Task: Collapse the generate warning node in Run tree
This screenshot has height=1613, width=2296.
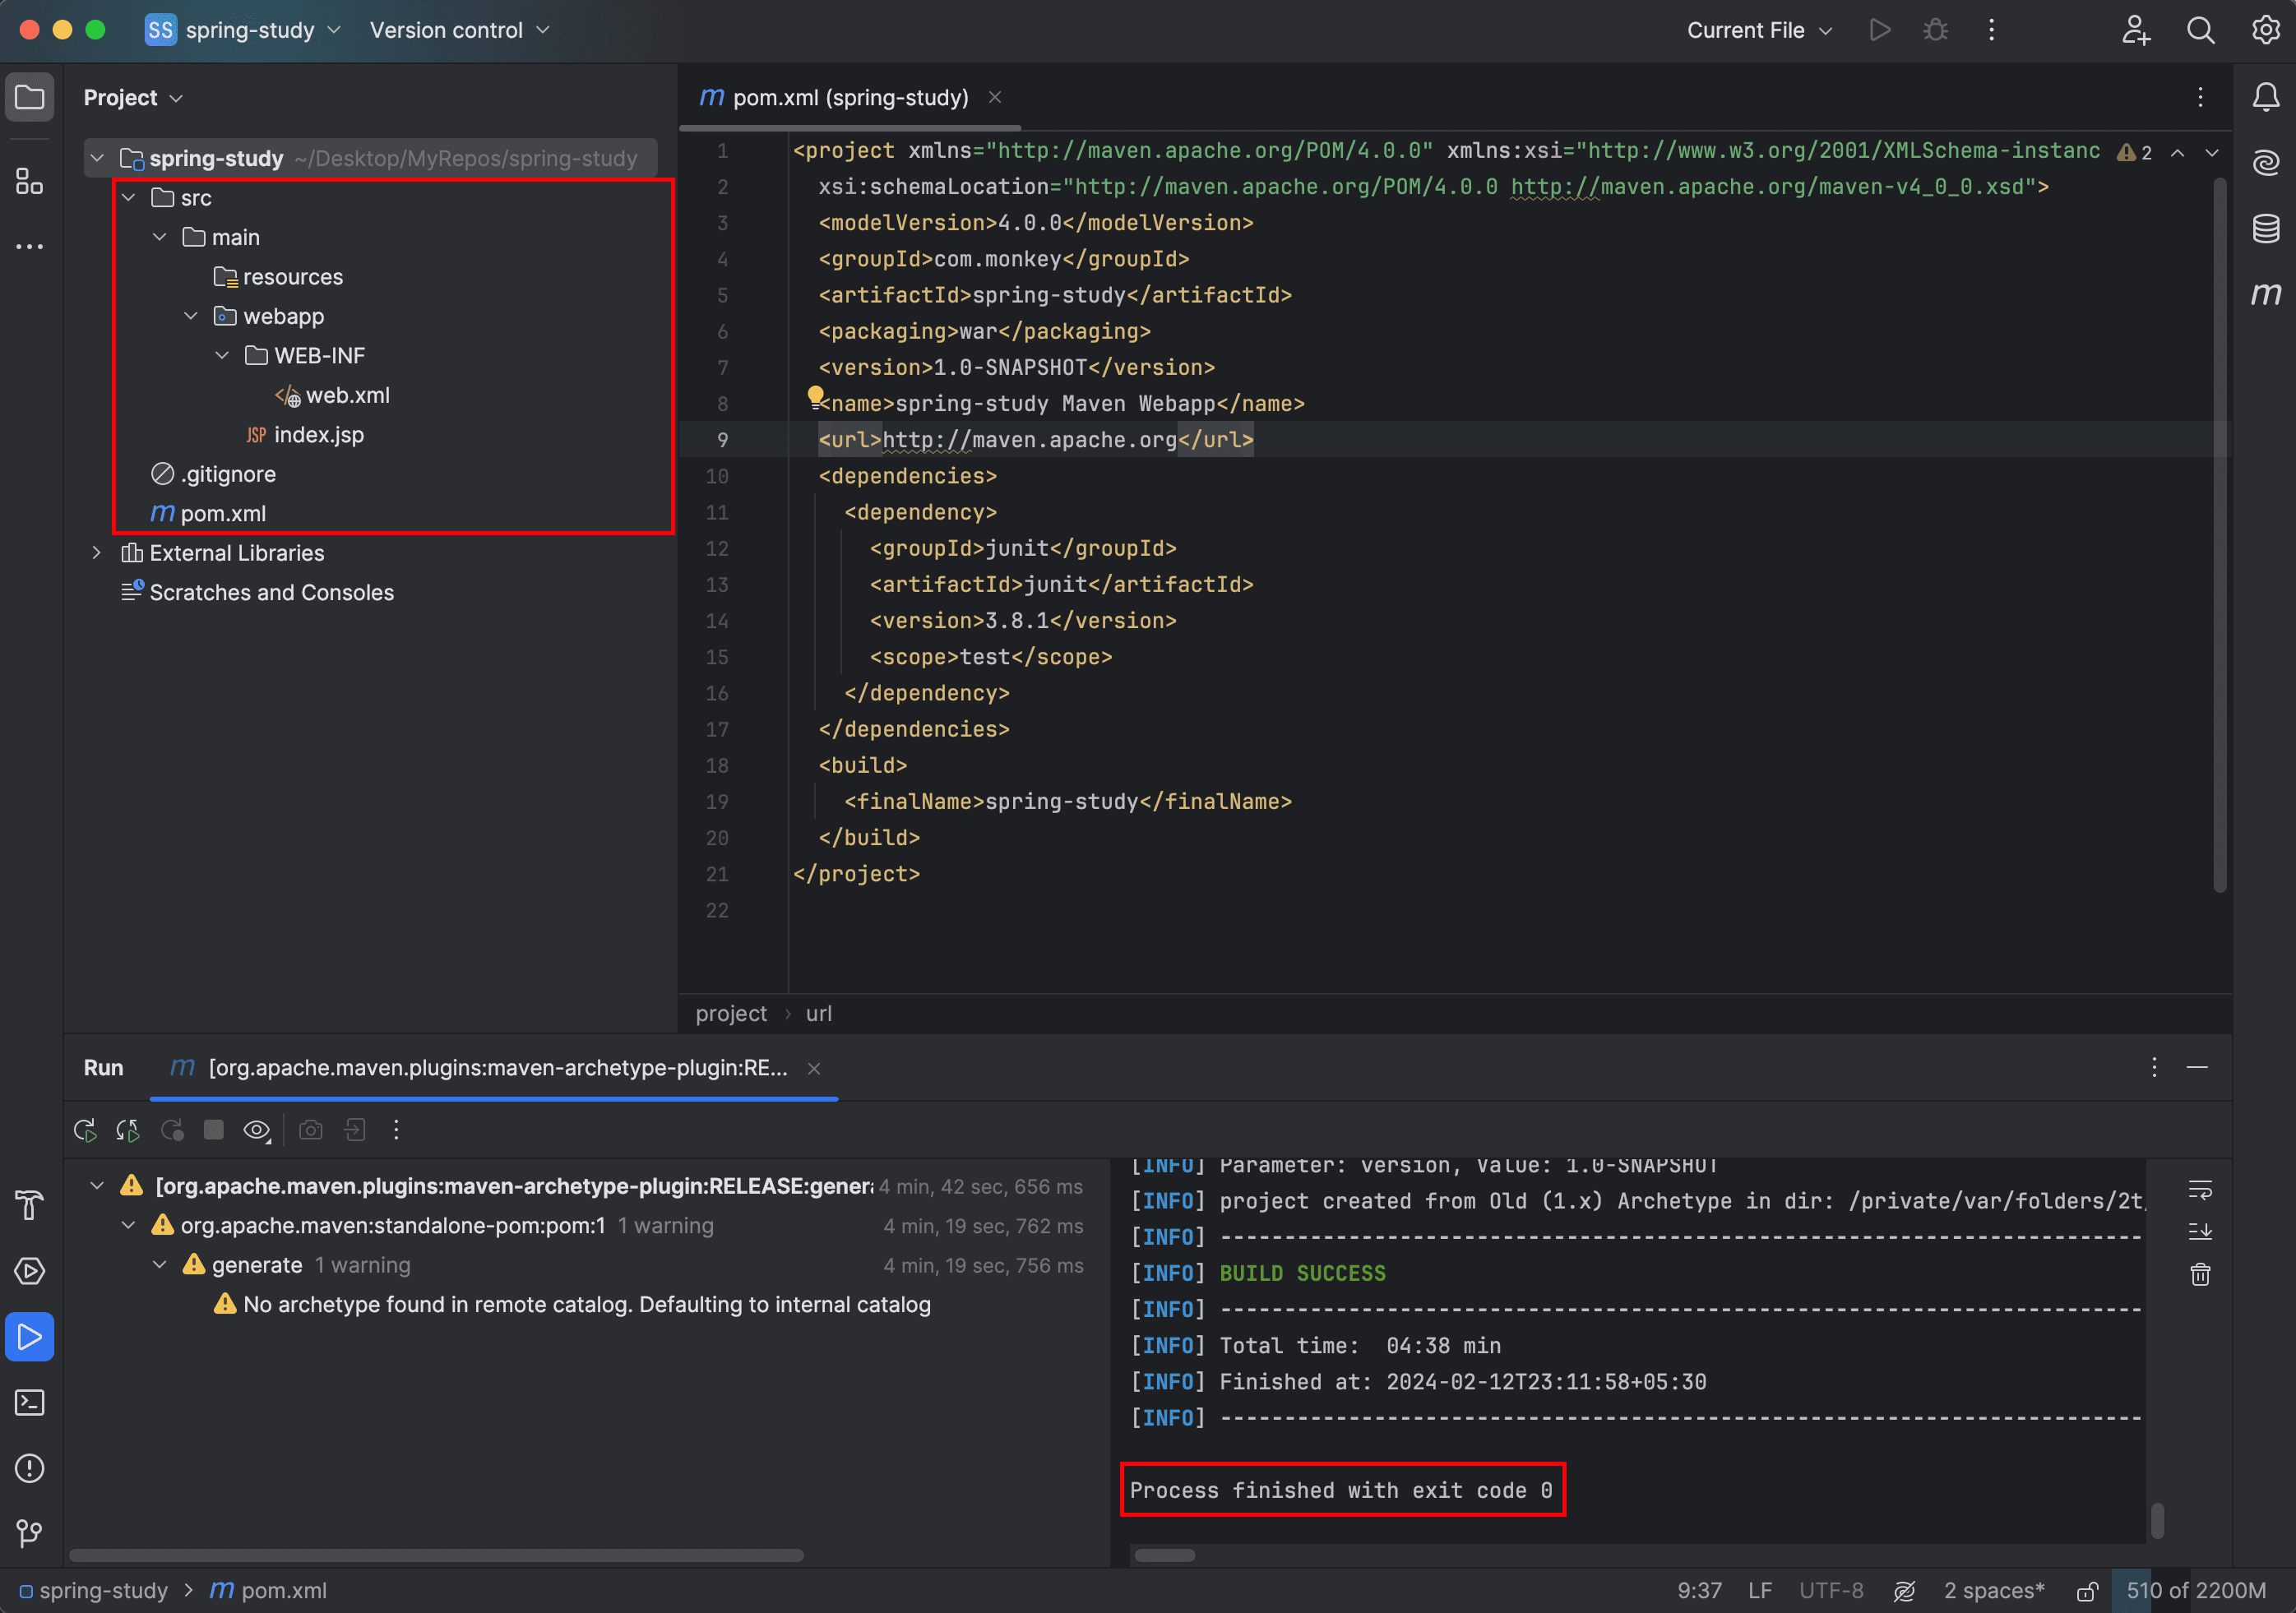Action: point(160,1265)
